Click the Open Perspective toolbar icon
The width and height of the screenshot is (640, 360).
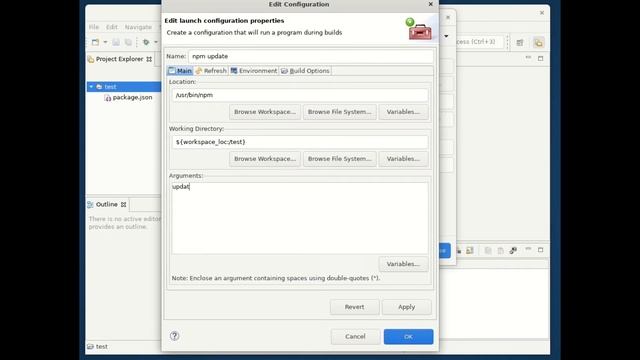click(x=520, y=42)
